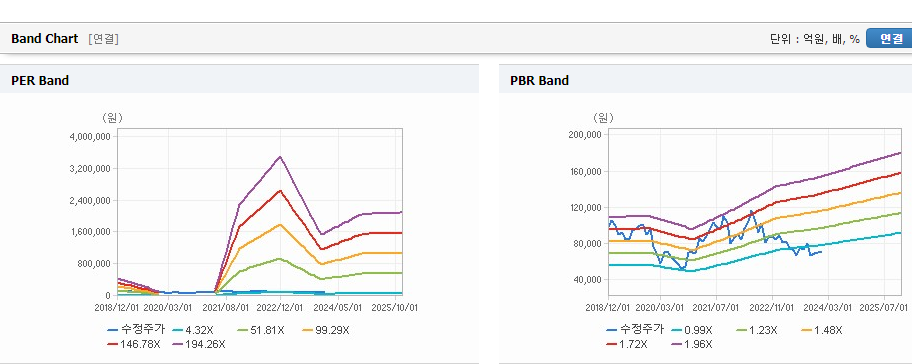Click the 2022/12/01 date label
This screenshot has width=912, height=364.
(280, 307)
